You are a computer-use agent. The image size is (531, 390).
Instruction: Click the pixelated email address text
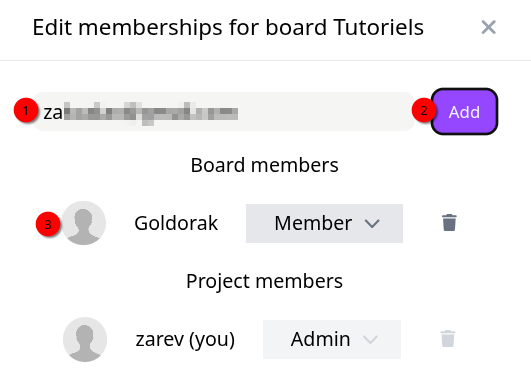coord(150,113)
